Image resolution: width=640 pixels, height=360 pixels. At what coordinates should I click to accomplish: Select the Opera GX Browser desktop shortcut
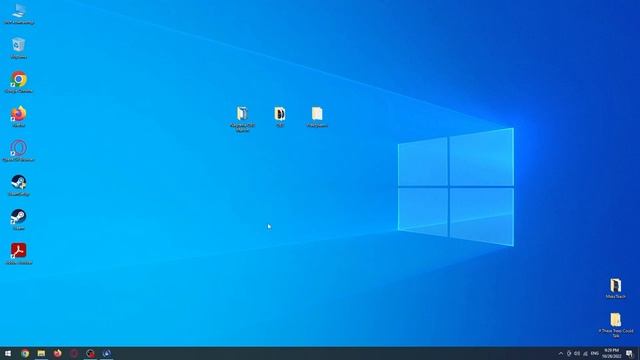click(x=18, y=151)
